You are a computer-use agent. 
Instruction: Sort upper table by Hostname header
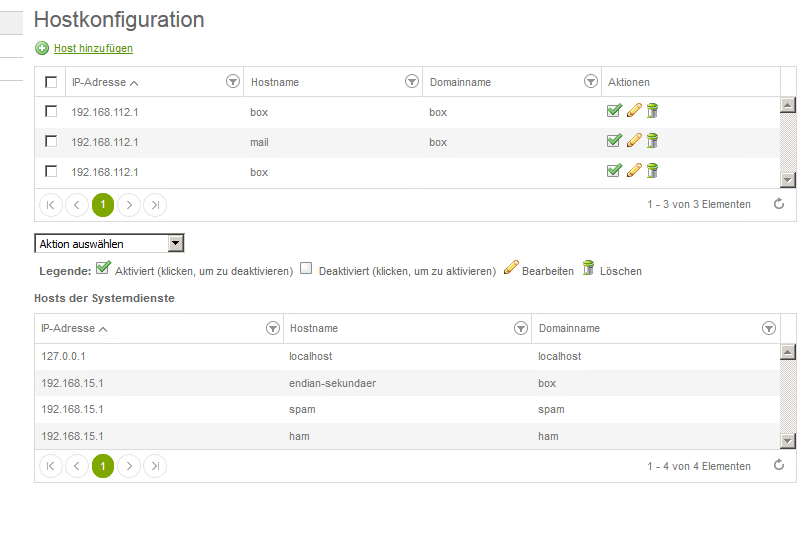coord(275,82)
